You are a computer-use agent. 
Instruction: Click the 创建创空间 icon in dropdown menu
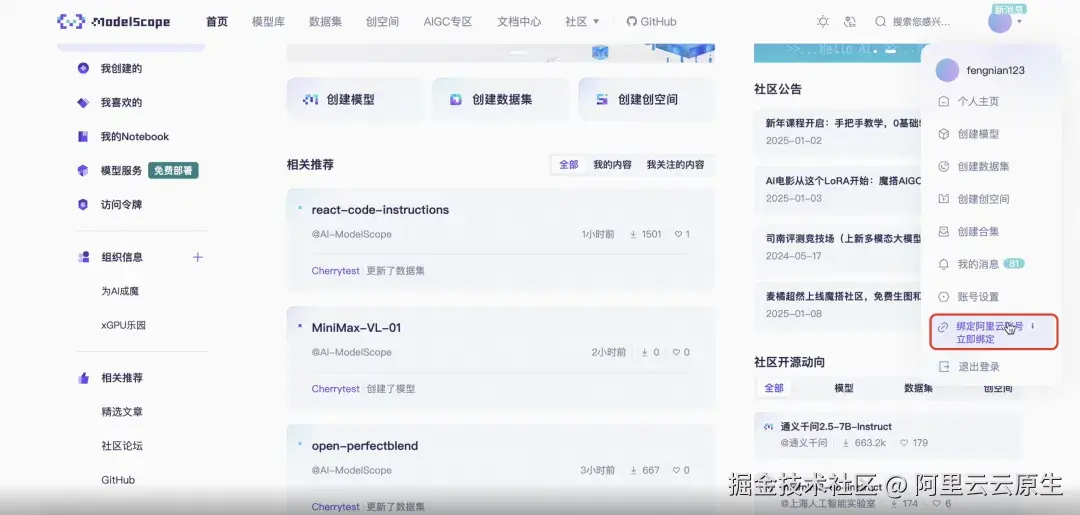click(944, 198)
